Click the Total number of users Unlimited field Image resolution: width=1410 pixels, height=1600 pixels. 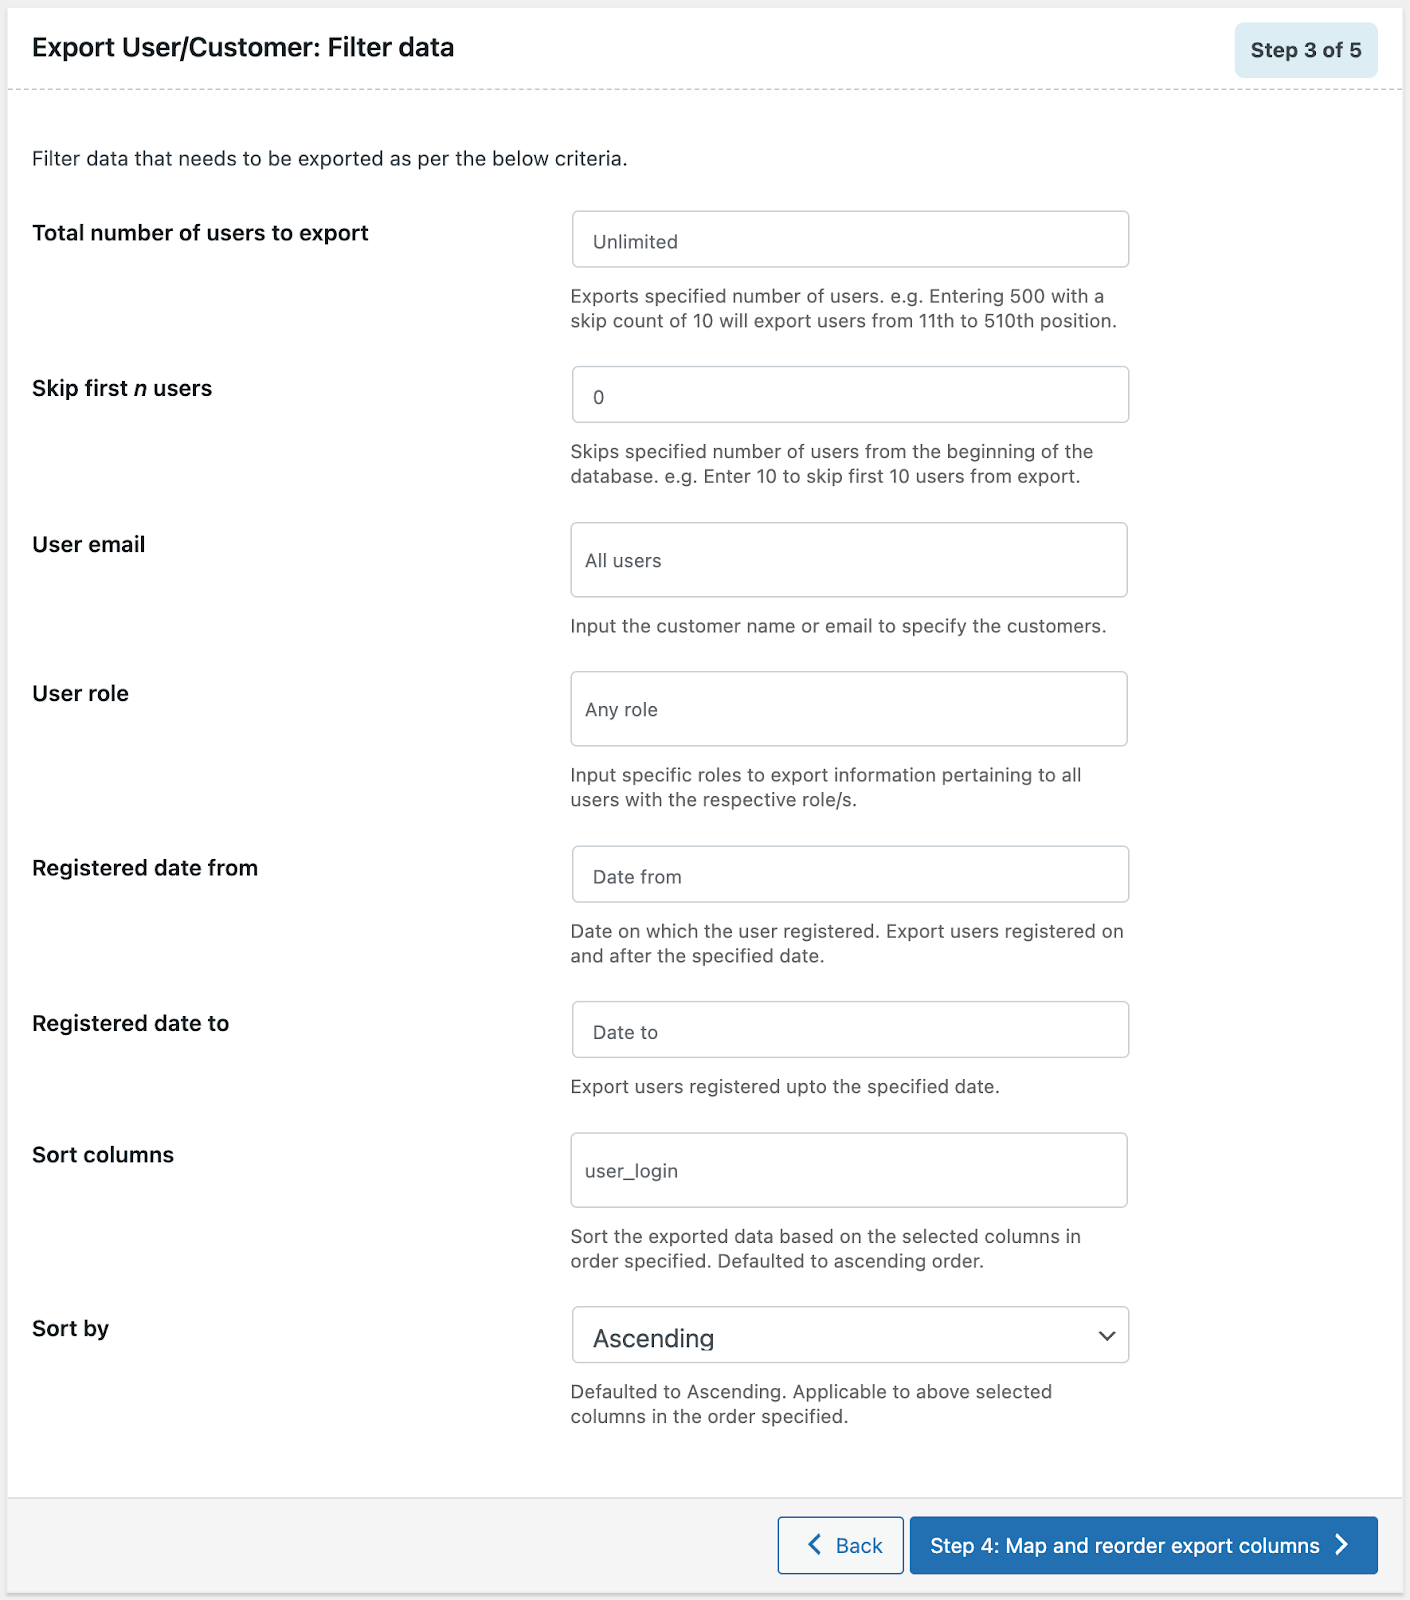click(850, 240)
